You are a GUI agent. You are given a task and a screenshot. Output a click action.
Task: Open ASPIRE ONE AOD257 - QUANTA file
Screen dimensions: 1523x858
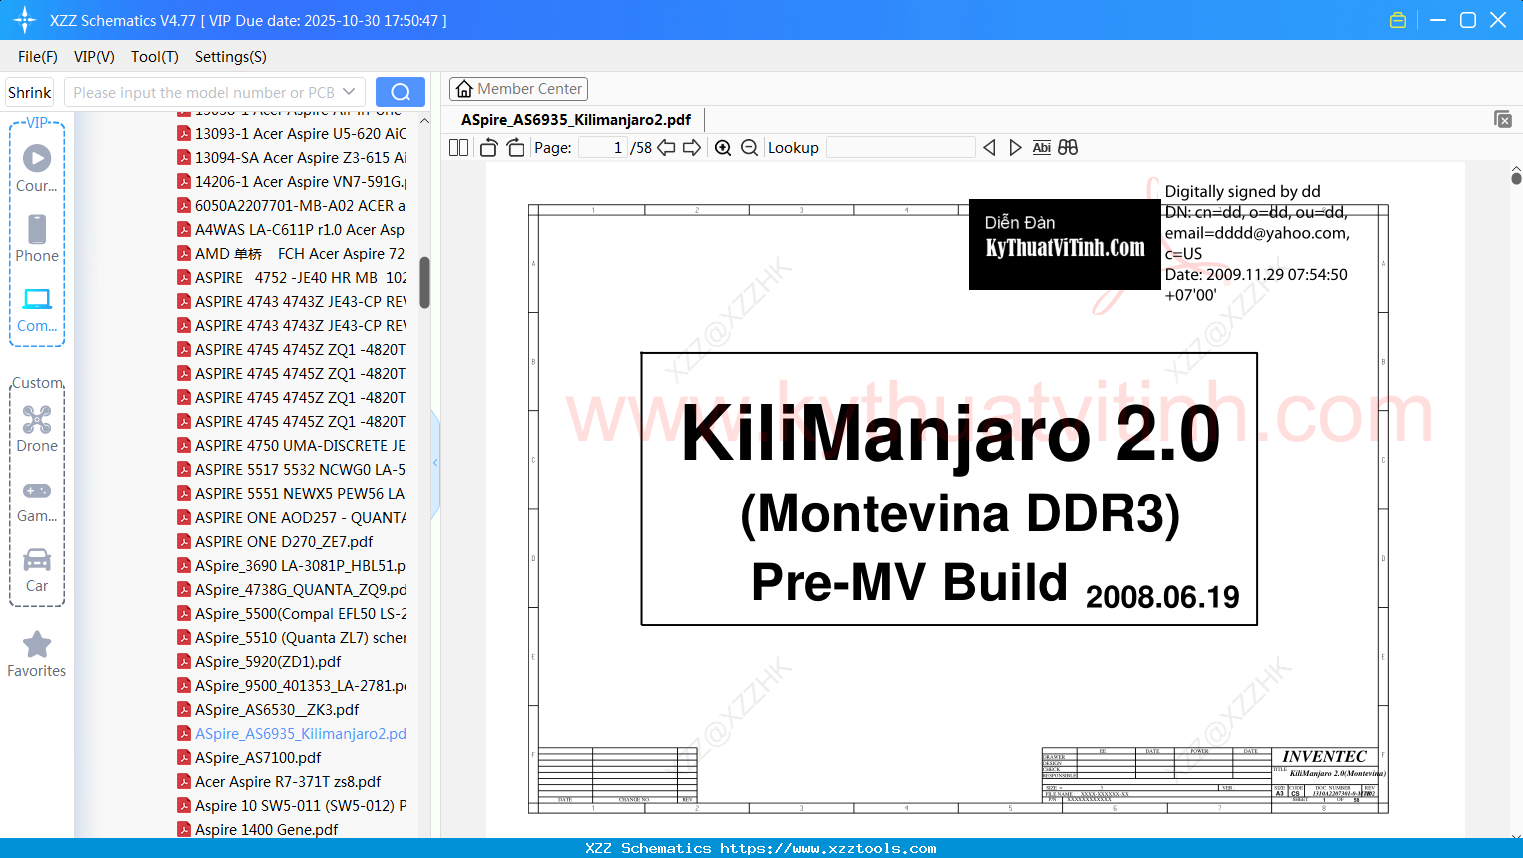[x=292, y=517]
